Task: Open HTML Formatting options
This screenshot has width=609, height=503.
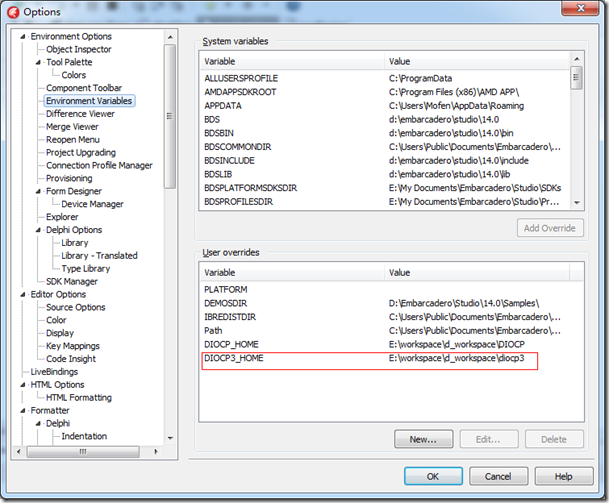Action: [79, 397]
